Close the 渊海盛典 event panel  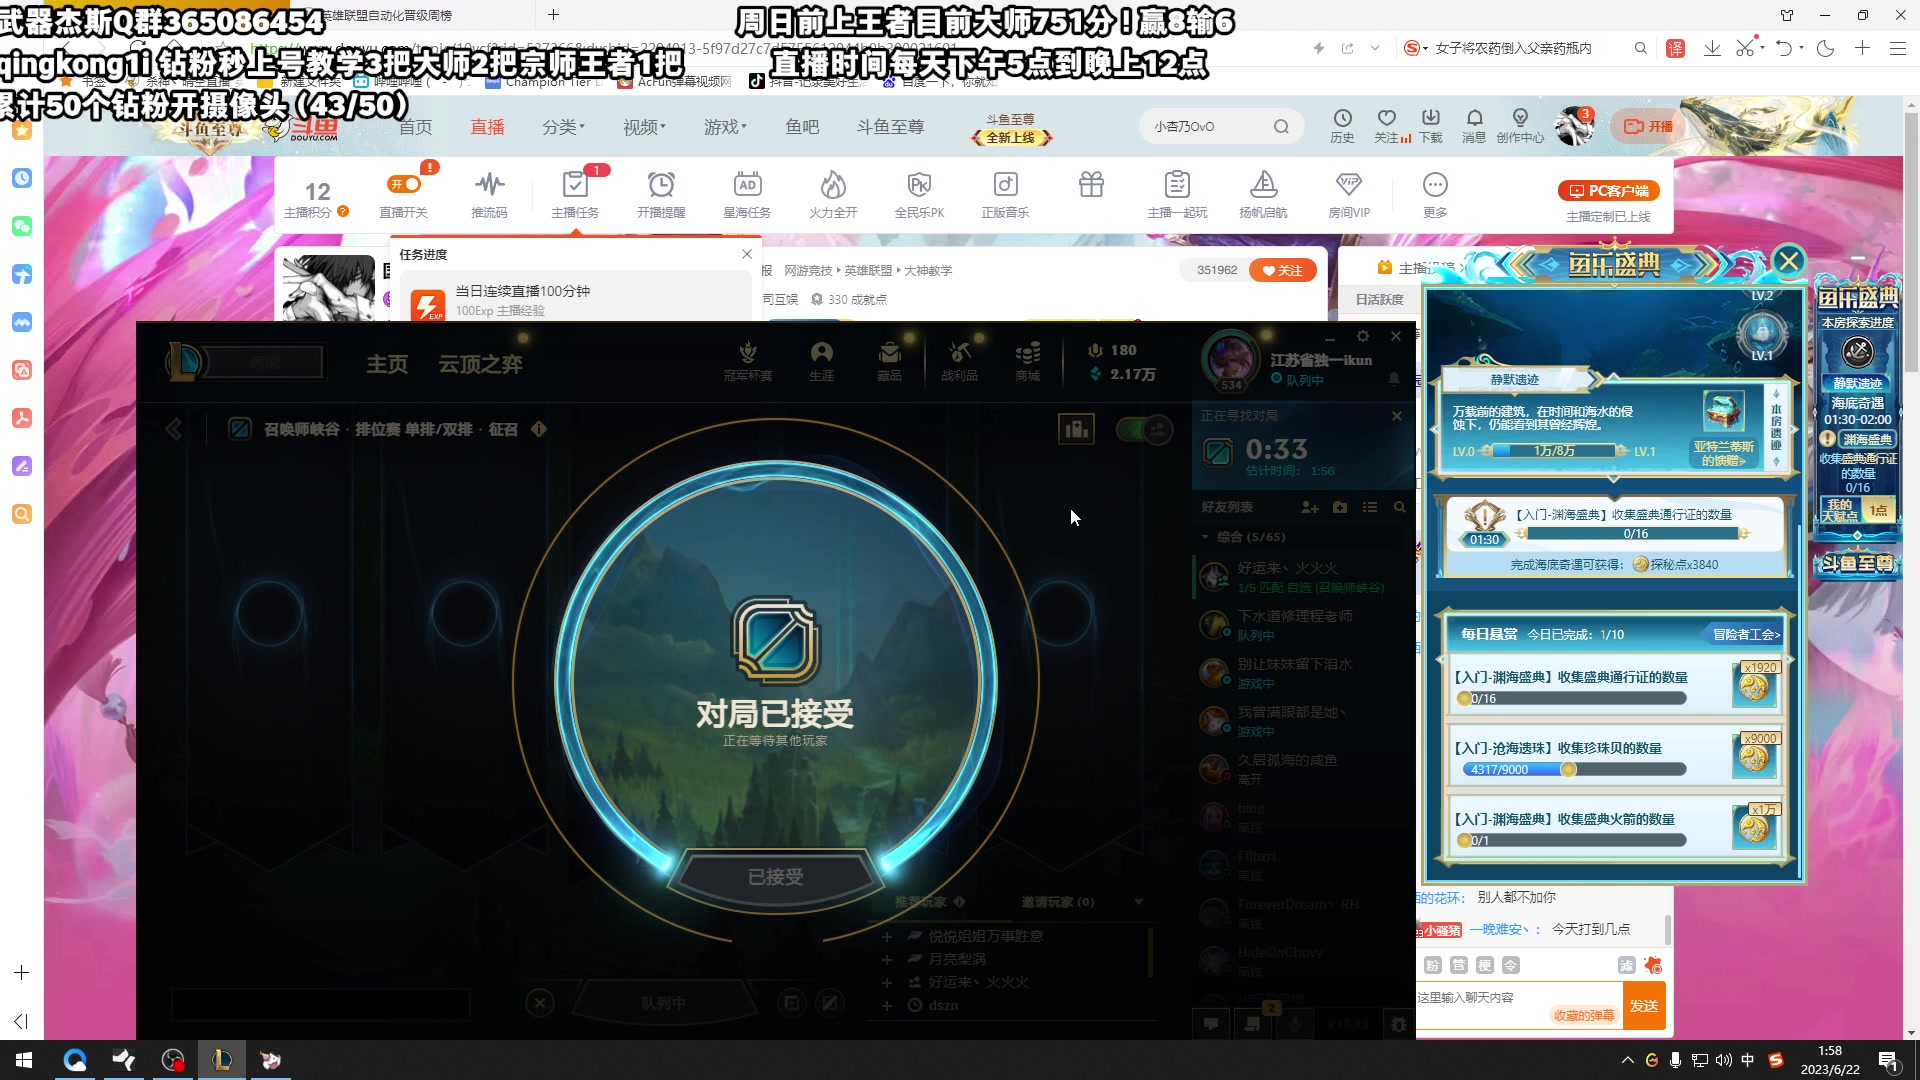pos(1788,262)
